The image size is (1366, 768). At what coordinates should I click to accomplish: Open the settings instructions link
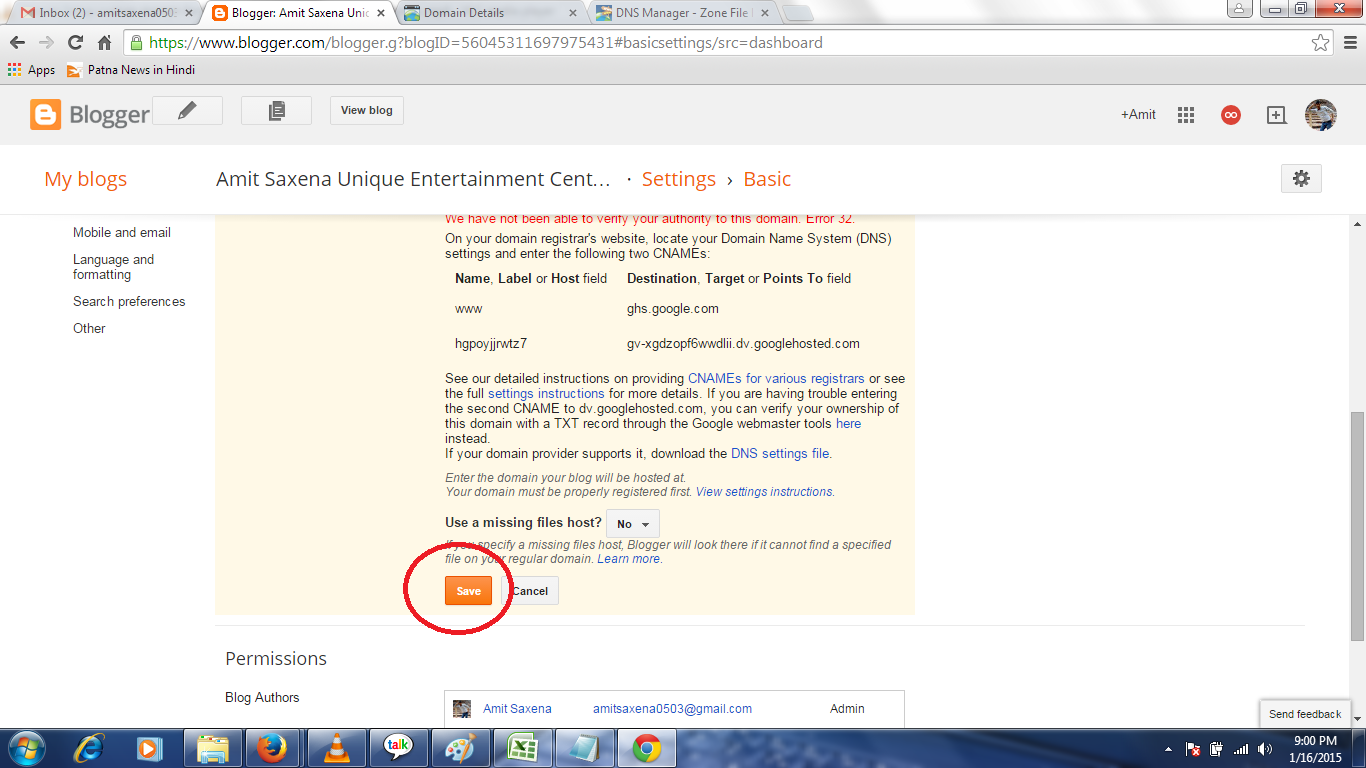(x=546, y=393)
